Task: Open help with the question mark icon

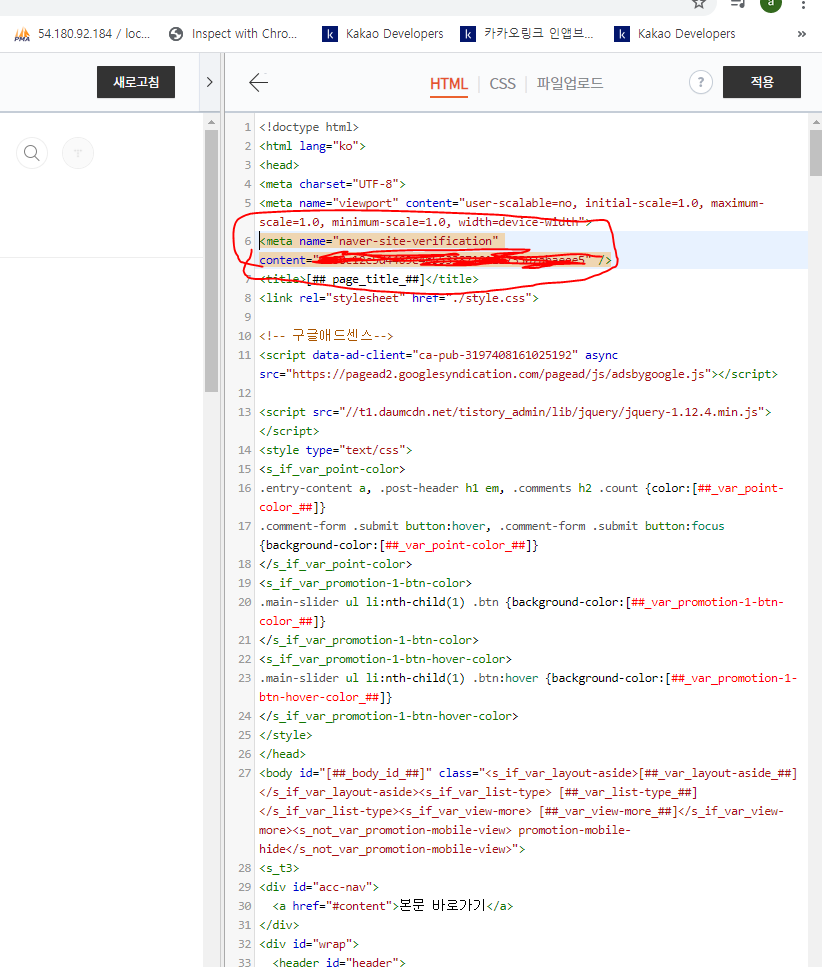Action: point(701,82)
